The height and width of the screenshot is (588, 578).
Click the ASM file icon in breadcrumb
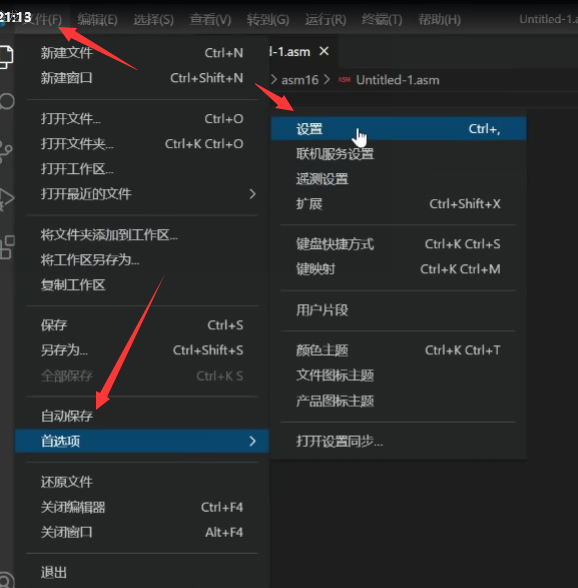pyautogui.click(x=344, y=80)
